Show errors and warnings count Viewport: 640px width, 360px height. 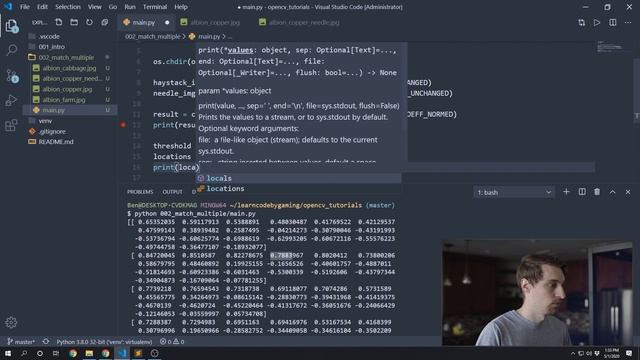(x=172, y=342)
